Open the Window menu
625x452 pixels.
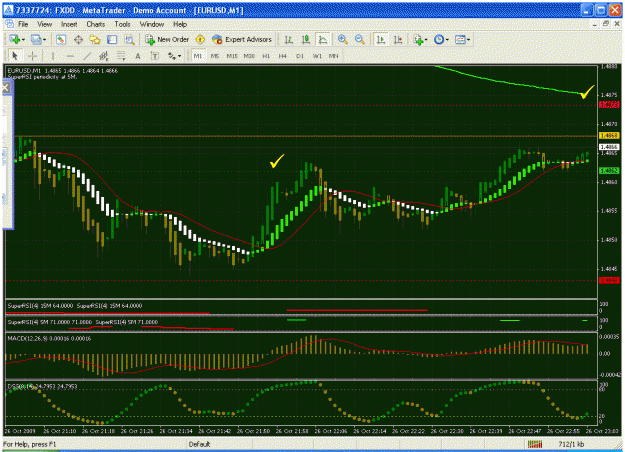point(152,24)
